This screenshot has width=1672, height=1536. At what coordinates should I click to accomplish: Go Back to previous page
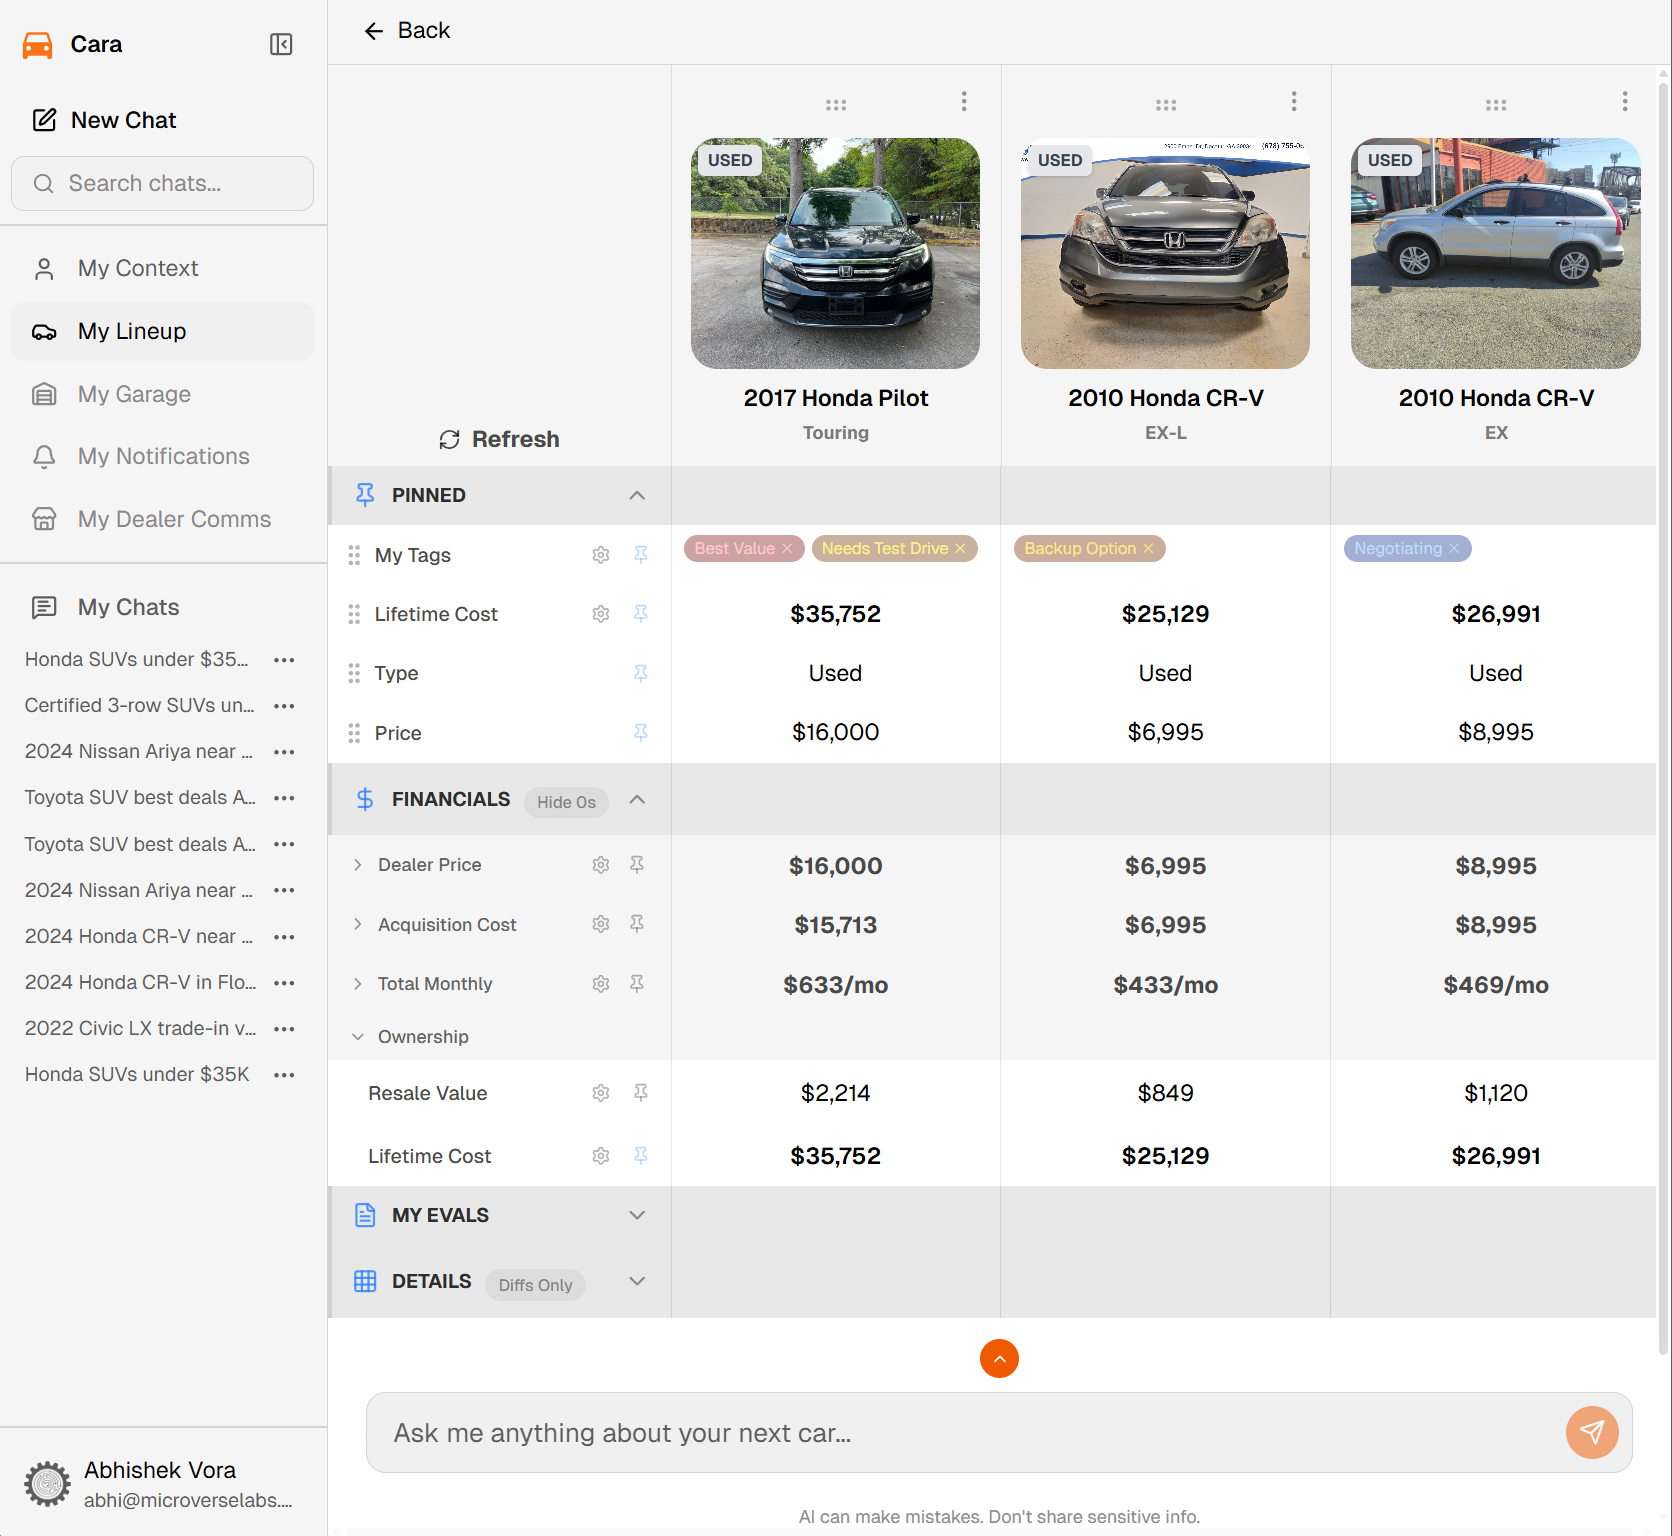tap(407, 31)
